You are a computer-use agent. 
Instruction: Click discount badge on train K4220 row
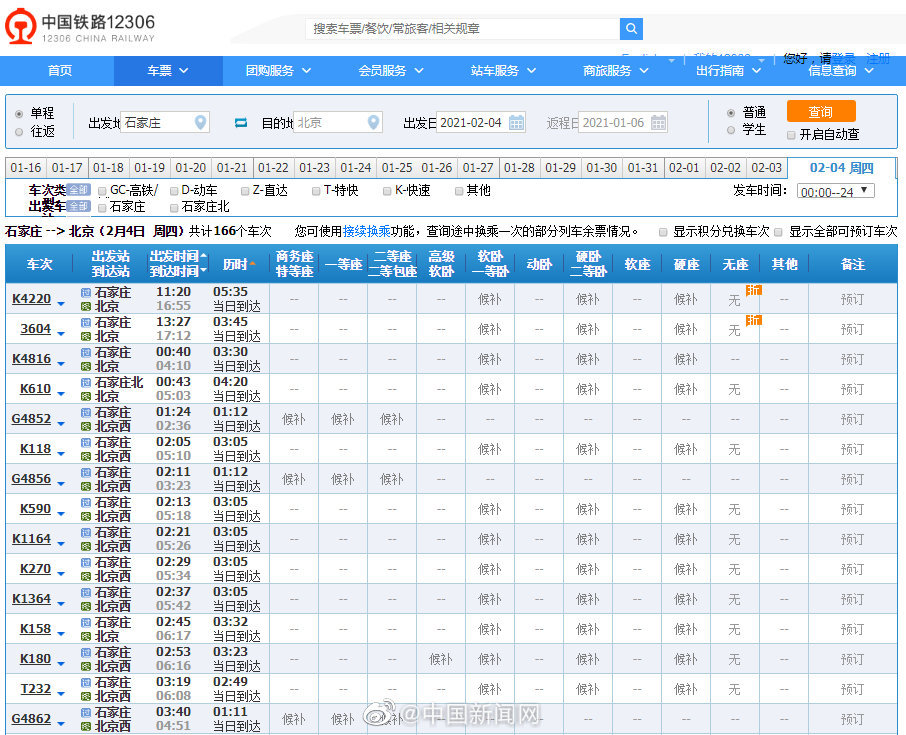coord(753,290)
